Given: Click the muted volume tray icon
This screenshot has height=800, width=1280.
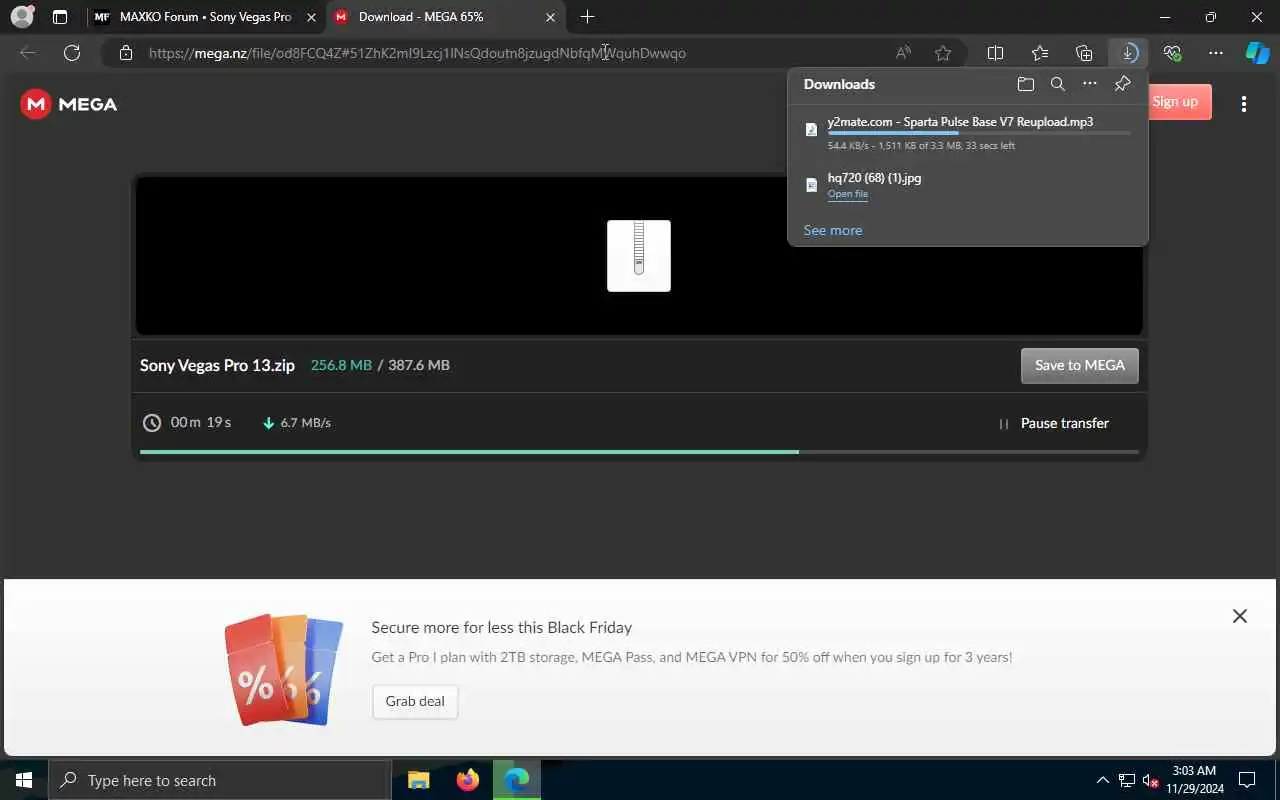Looking at the screenshot, I should click(x=1150, y=780).
